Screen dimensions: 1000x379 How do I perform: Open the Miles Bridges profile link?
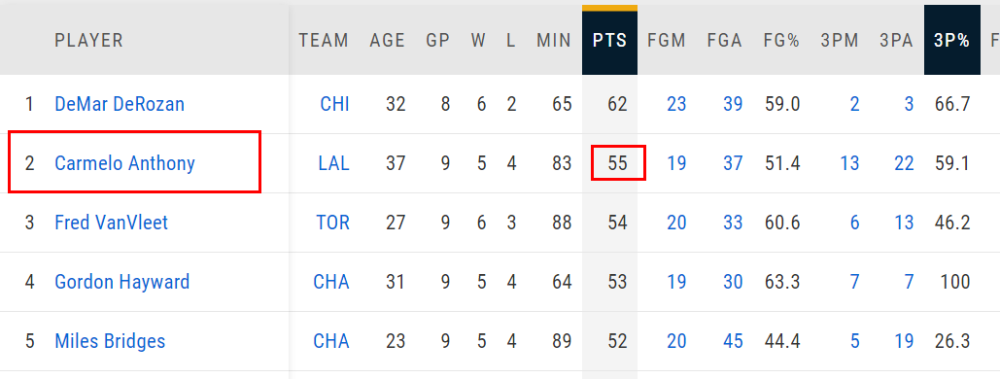coord(110,341)
